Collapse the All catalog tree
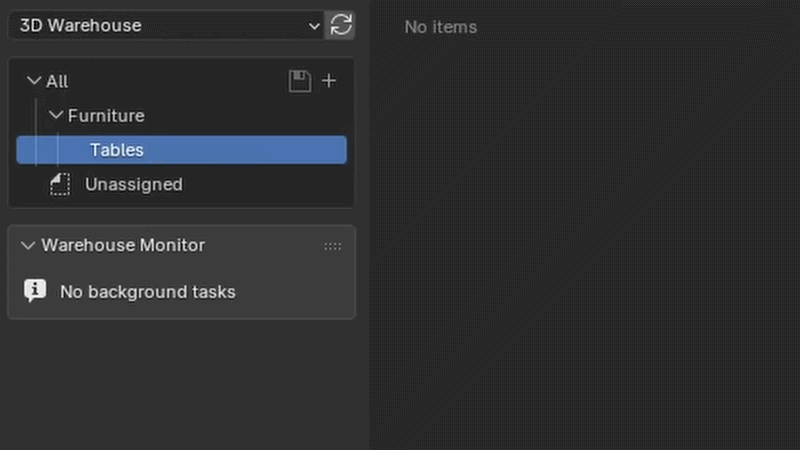 [x=34, y=81]
